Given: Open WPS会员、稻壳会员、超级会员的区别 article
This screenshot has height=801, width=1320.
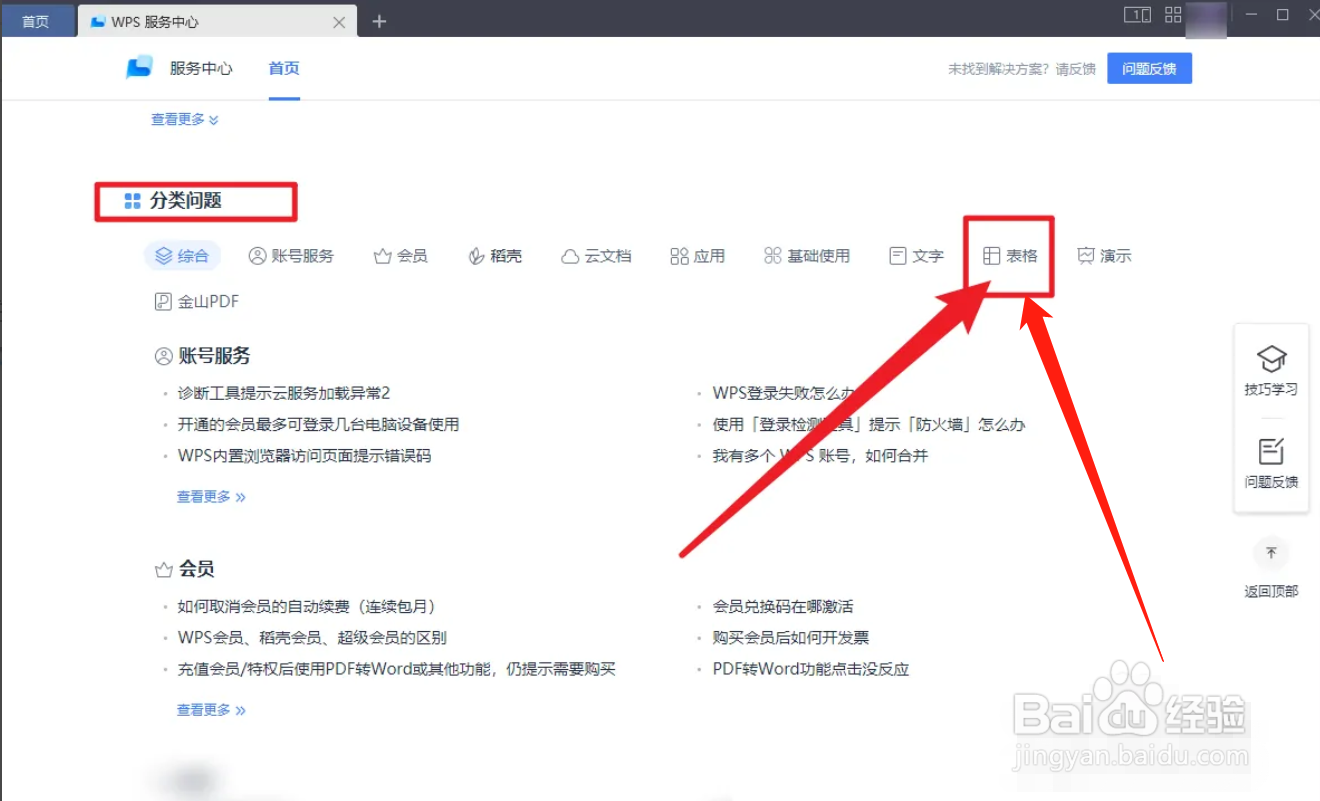Looking at the screenshot, I should pos(312,638).
